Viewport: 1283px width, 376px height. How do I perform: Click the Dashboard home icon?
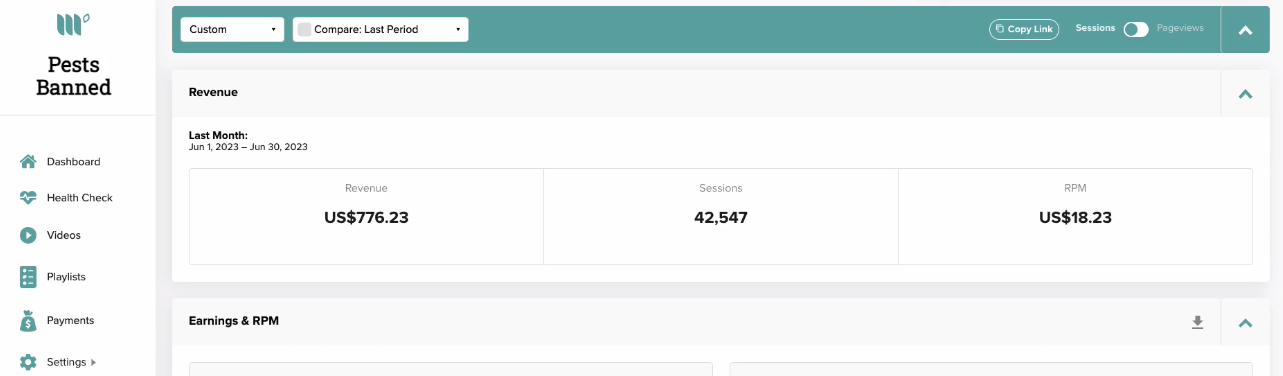point(28,161)
